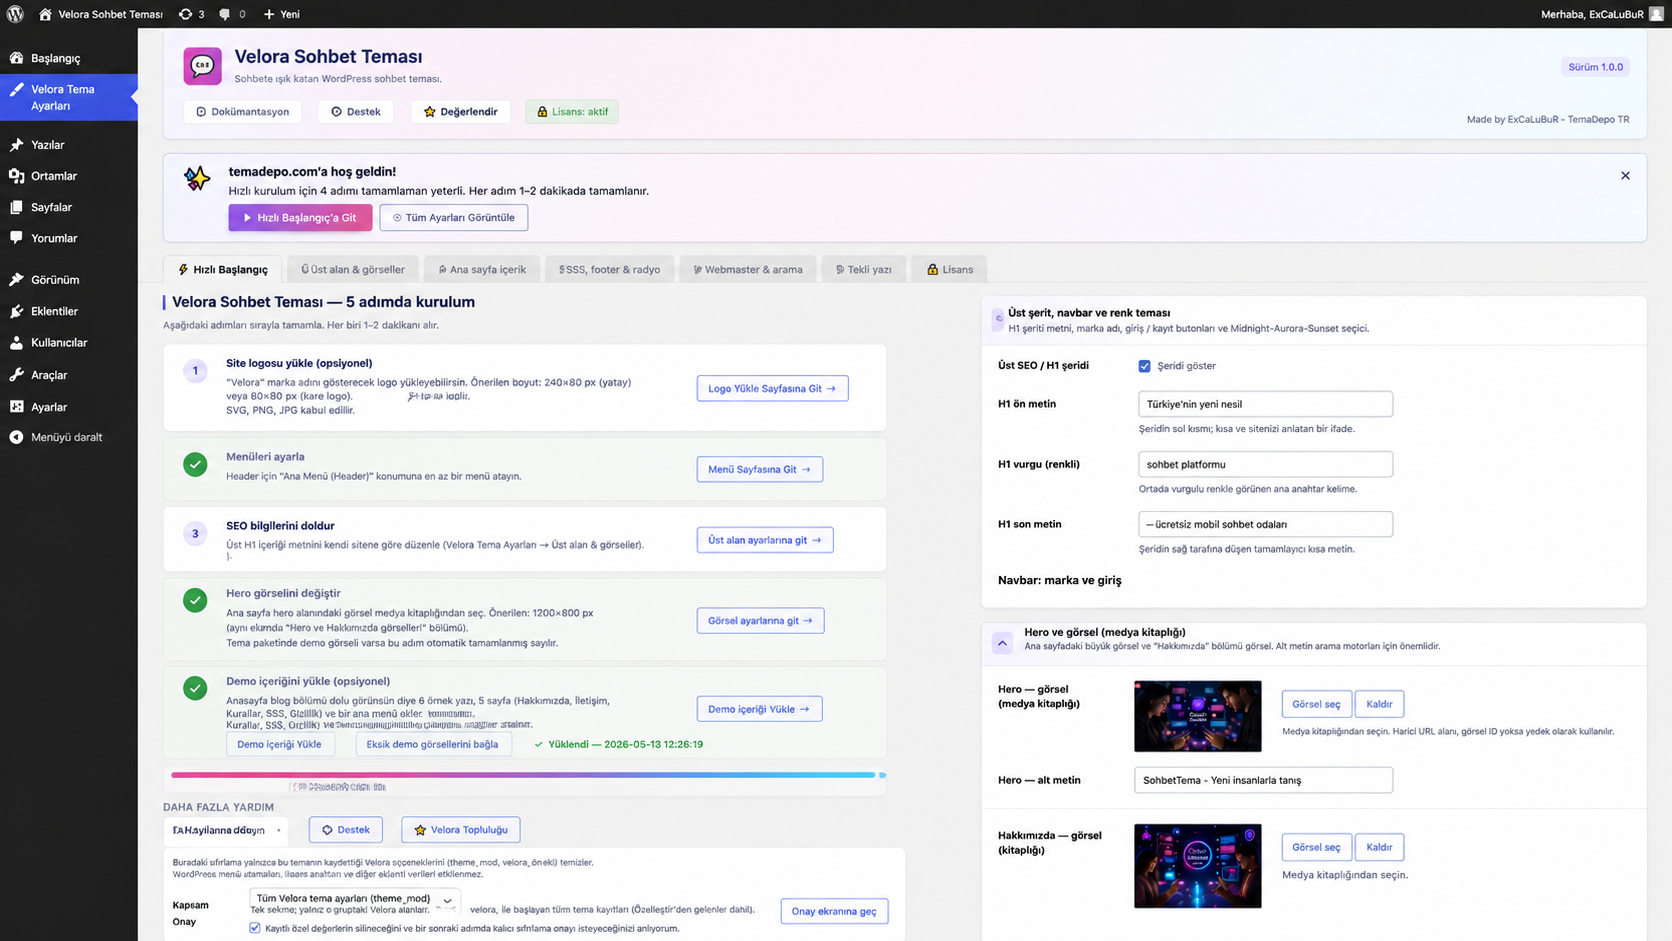Click Destek button under Daha Fazla Yardım
This screenshot has height=941, width=1672.
pos(346,830)
